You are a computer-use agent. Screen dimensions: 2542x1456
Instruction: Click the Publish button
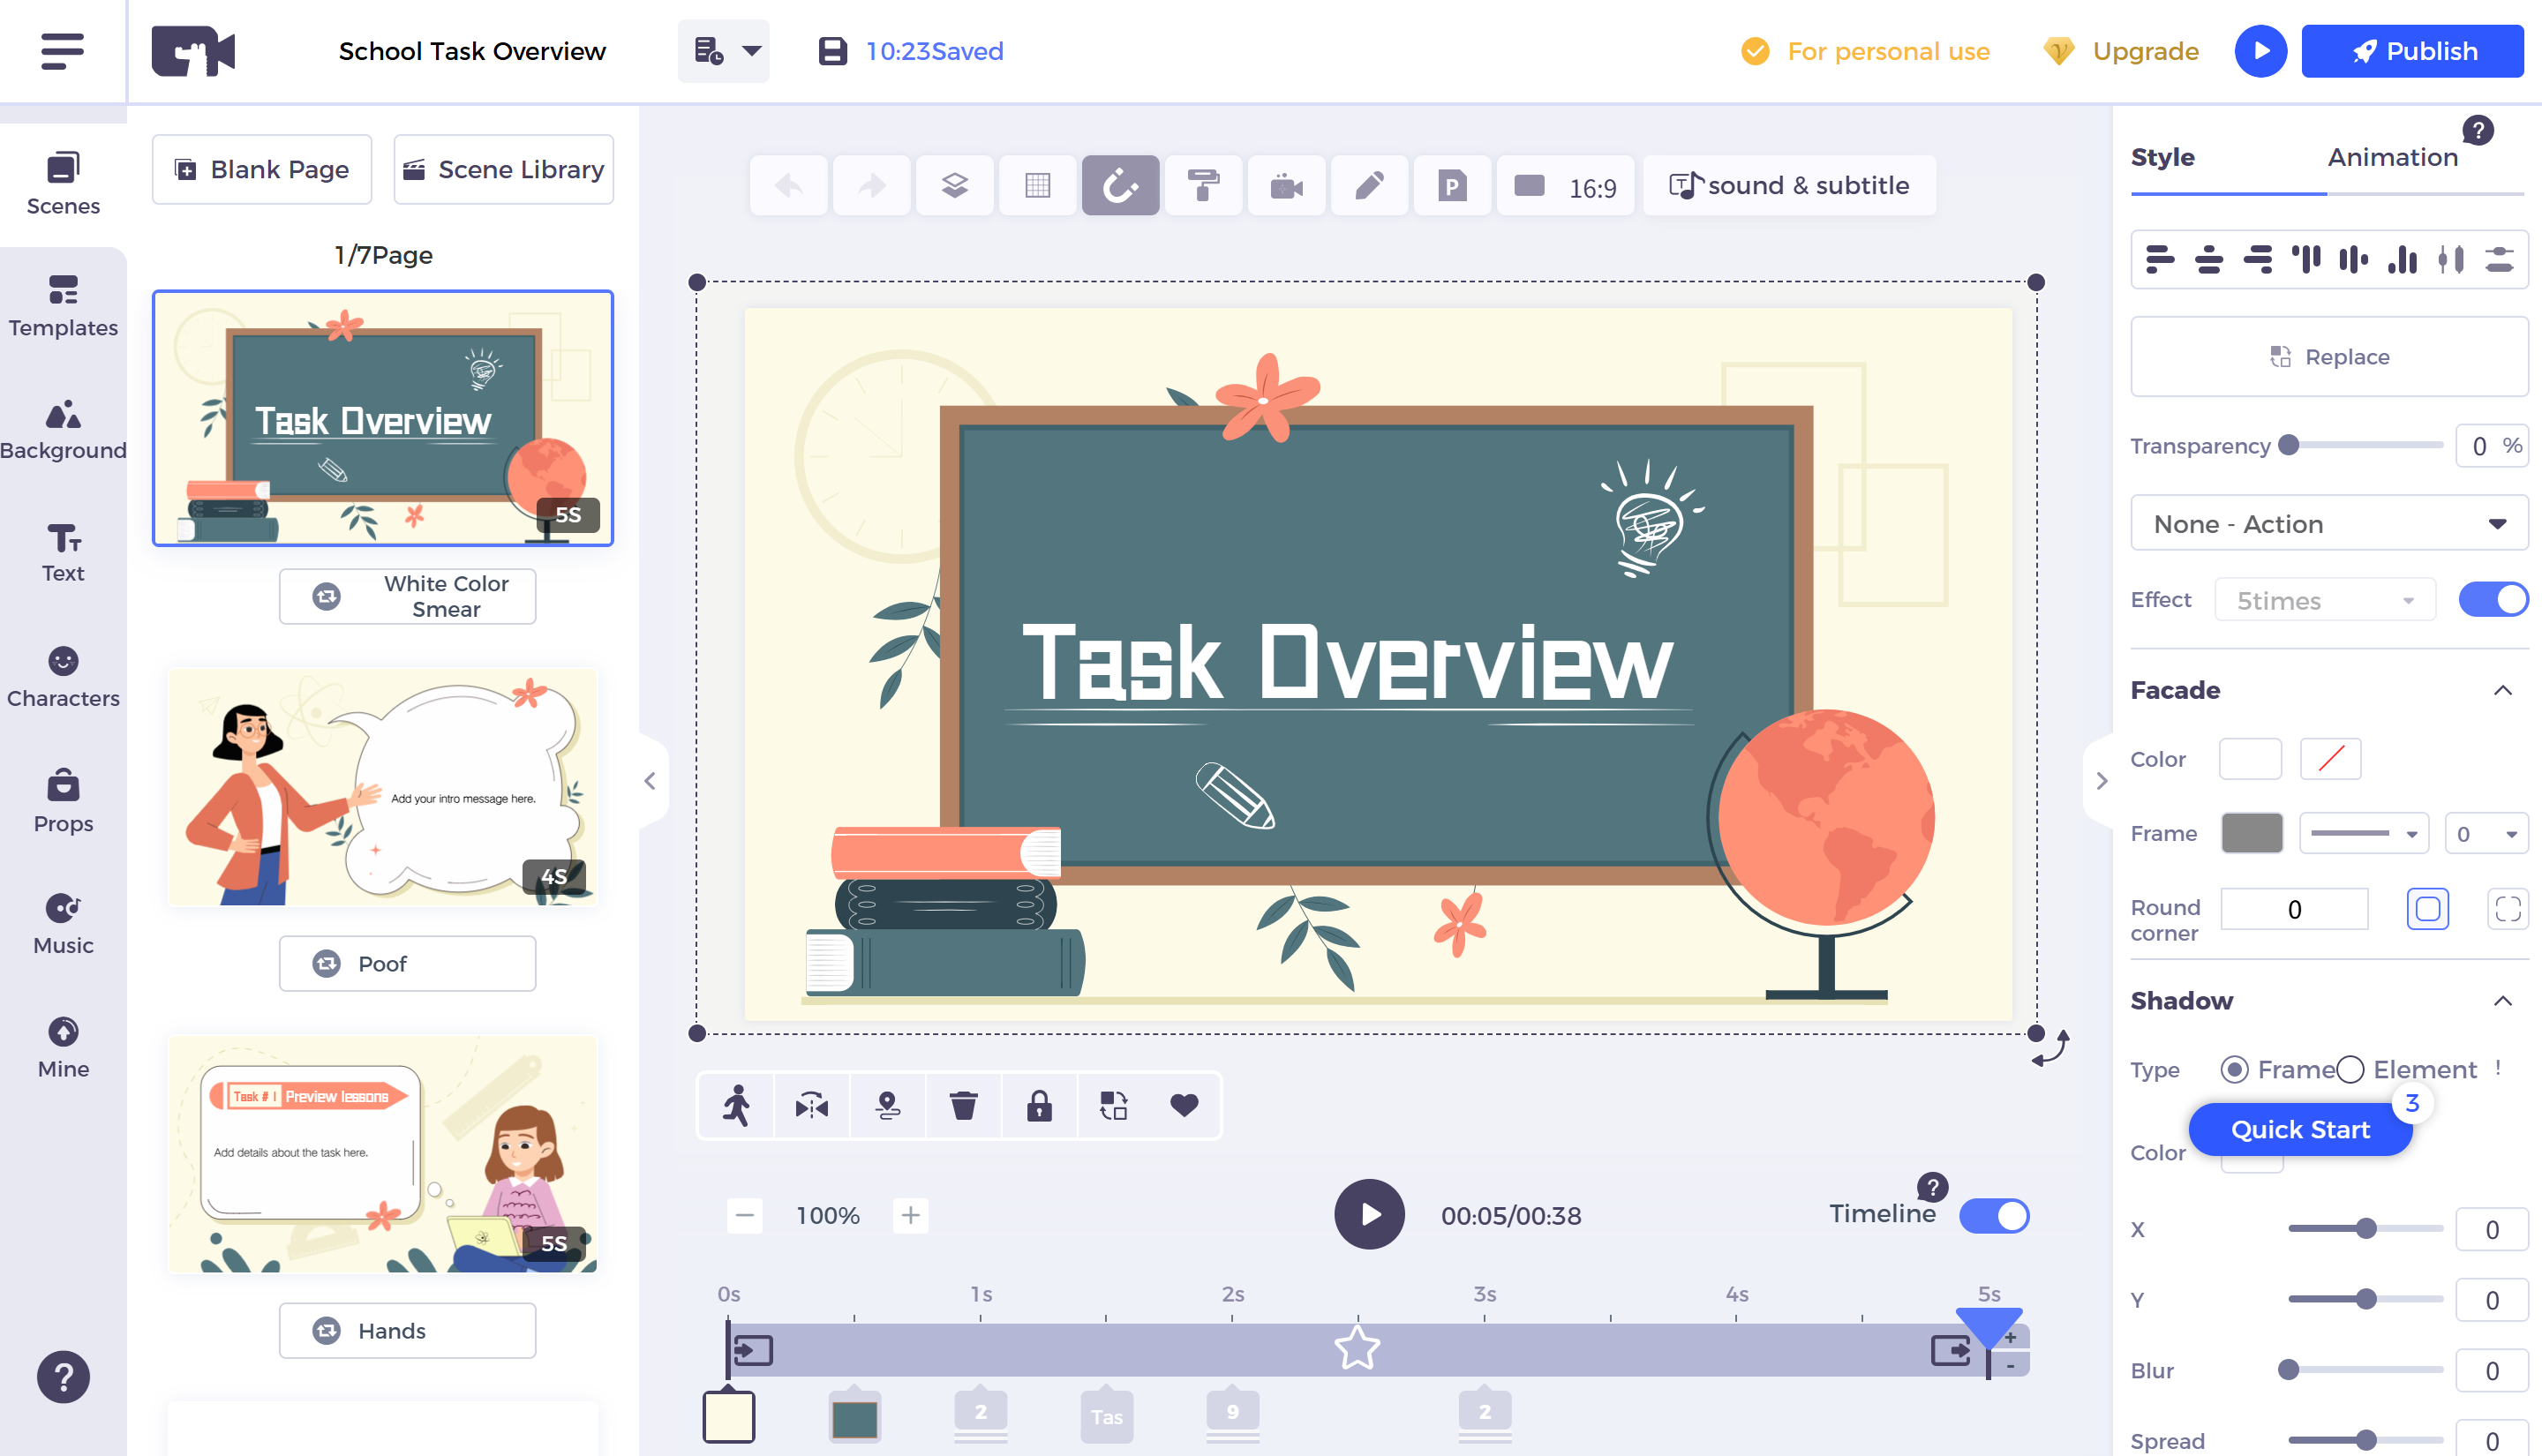[2413, 51]
